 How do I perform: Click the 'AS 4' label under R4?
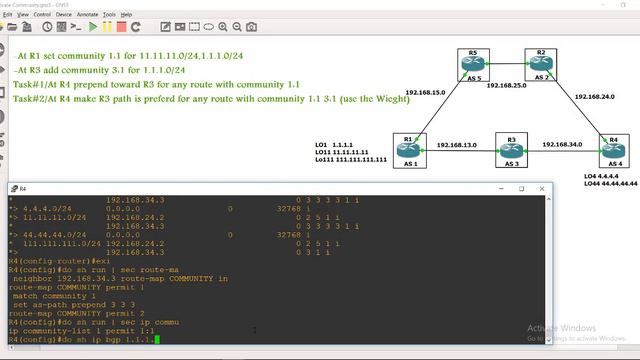point(615,164)
